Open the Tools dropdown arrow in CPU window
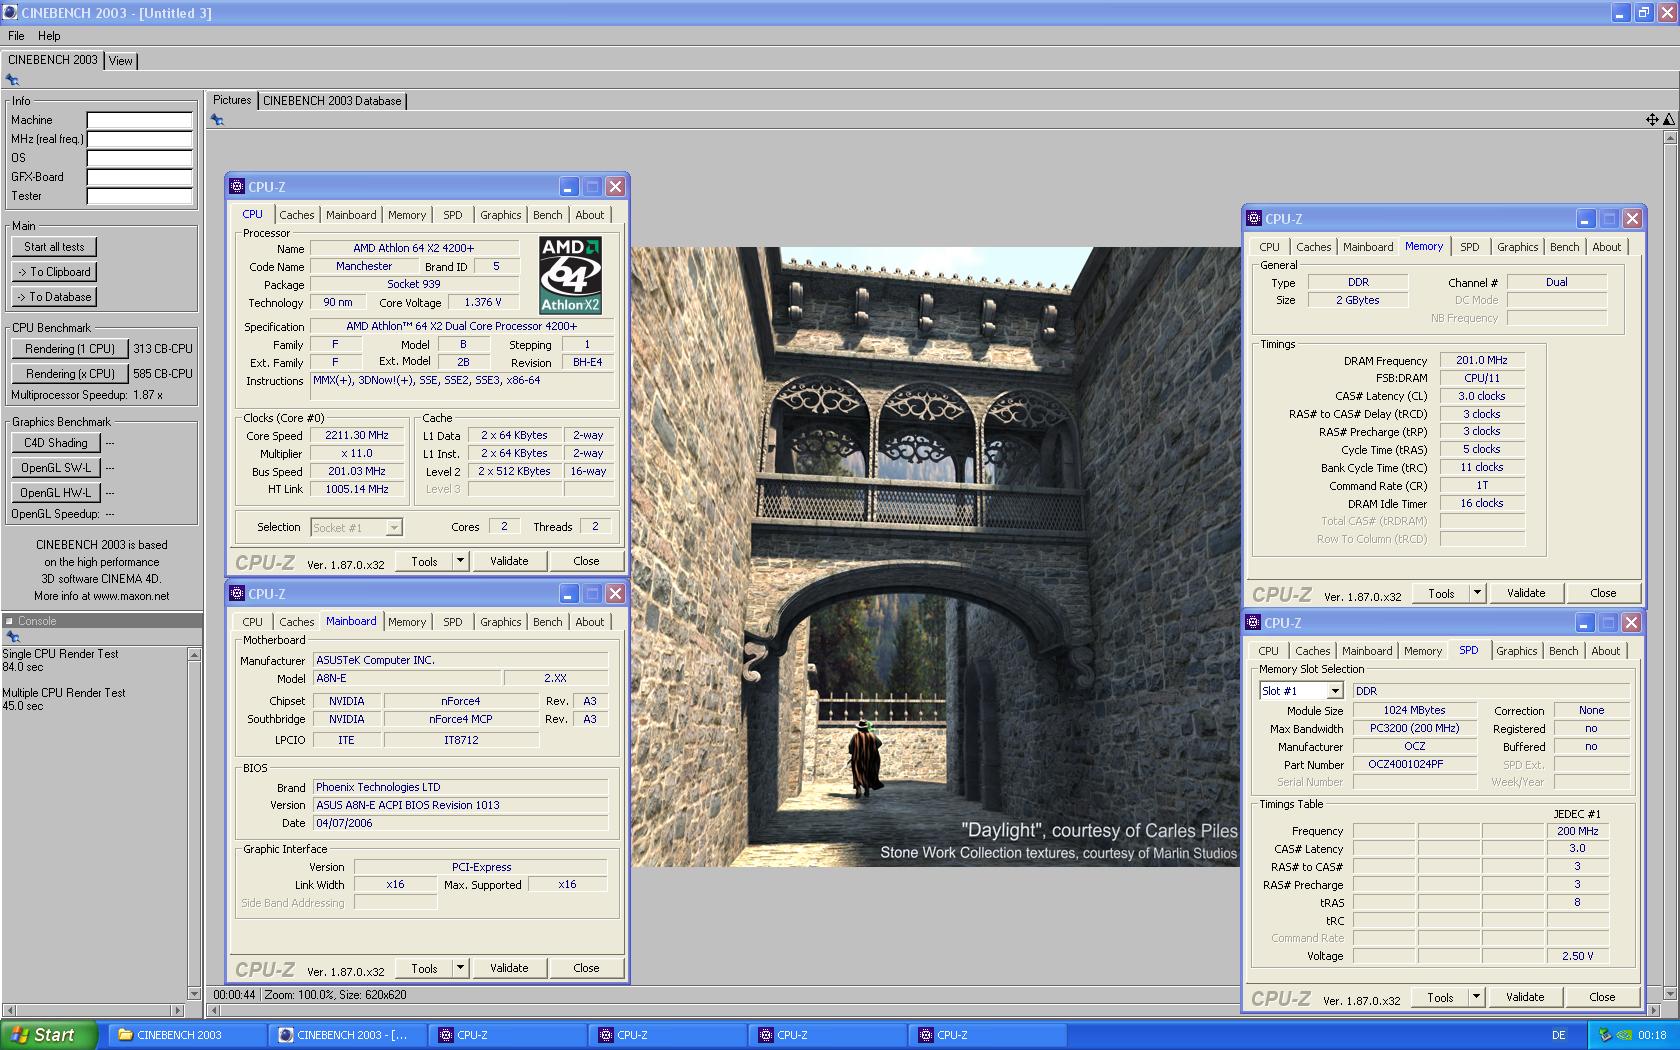 [x=460, y=561]
